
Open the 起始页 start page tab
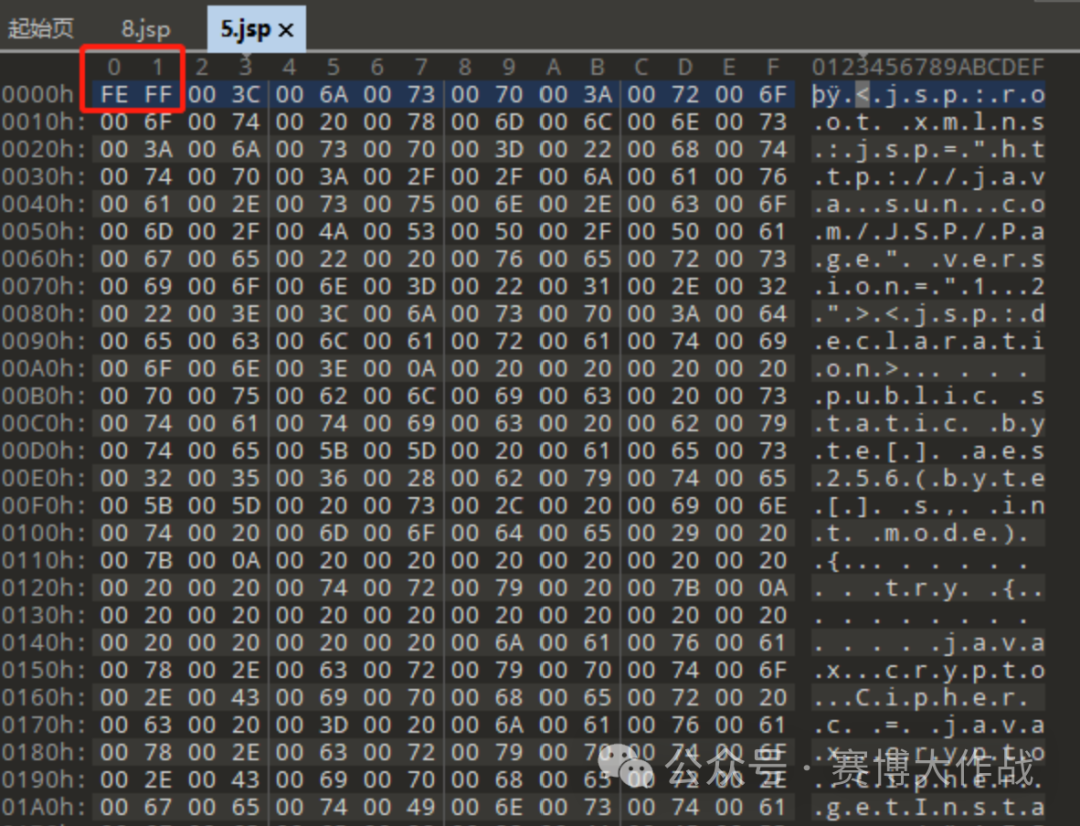pyautogui.click(x=41, y=28)
